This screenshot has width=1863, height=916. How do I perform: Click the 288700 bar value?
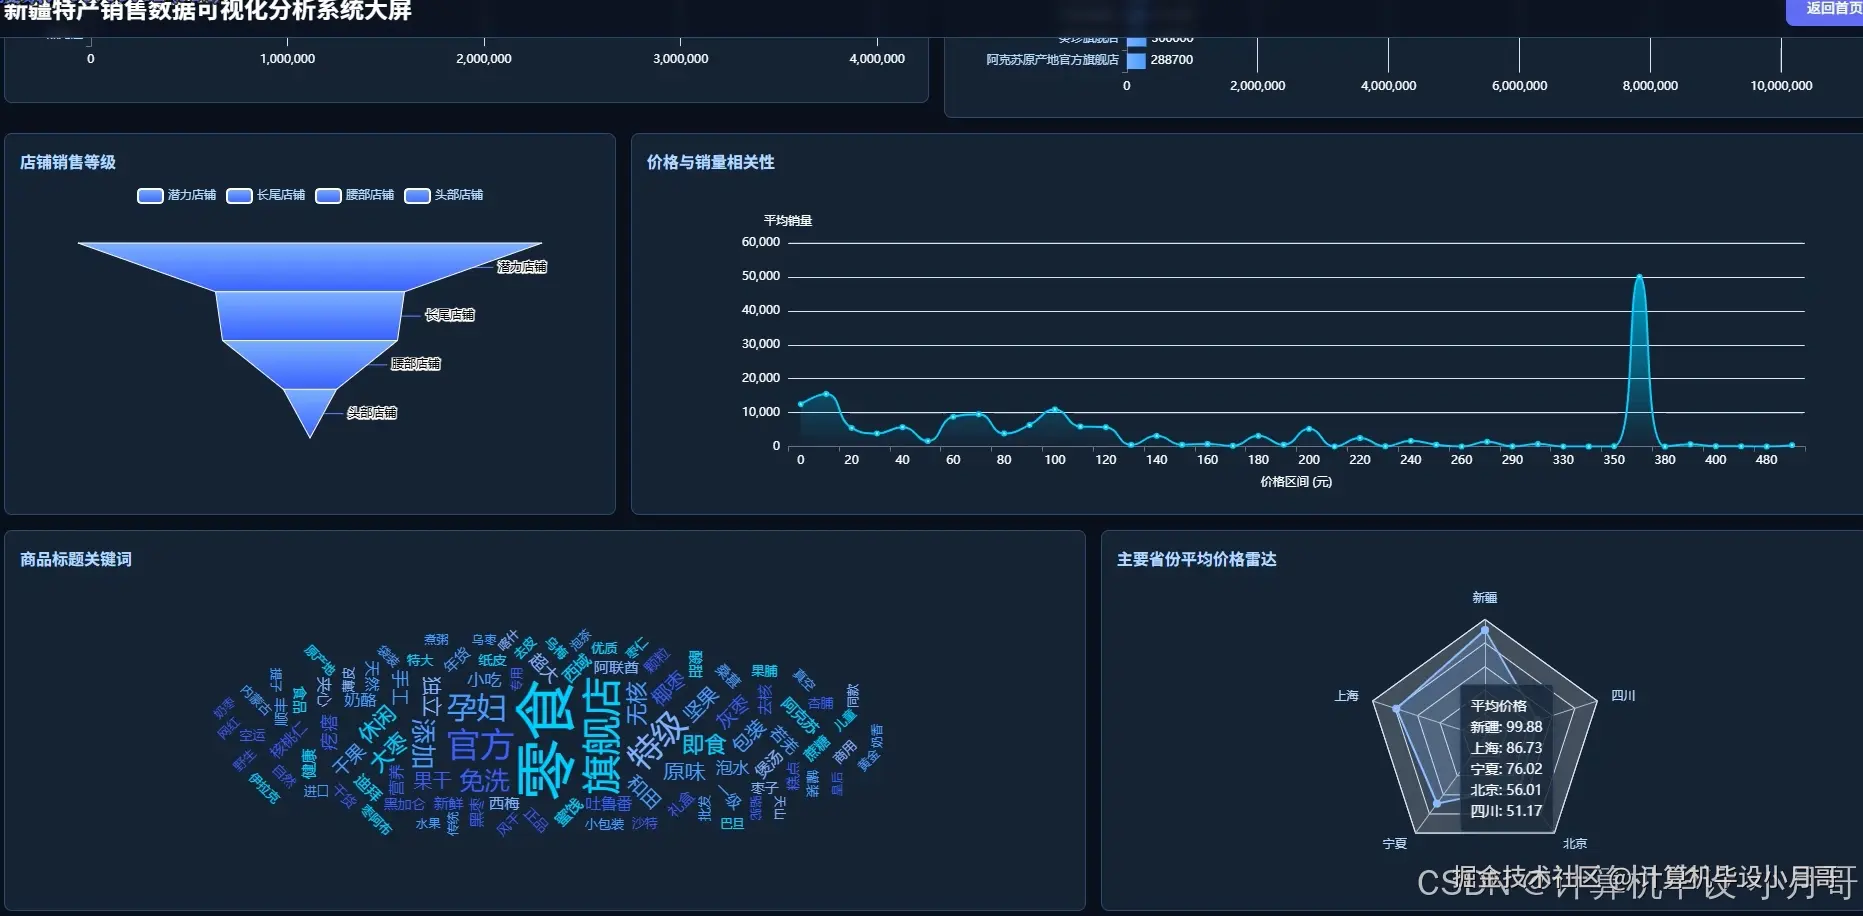1171,60
